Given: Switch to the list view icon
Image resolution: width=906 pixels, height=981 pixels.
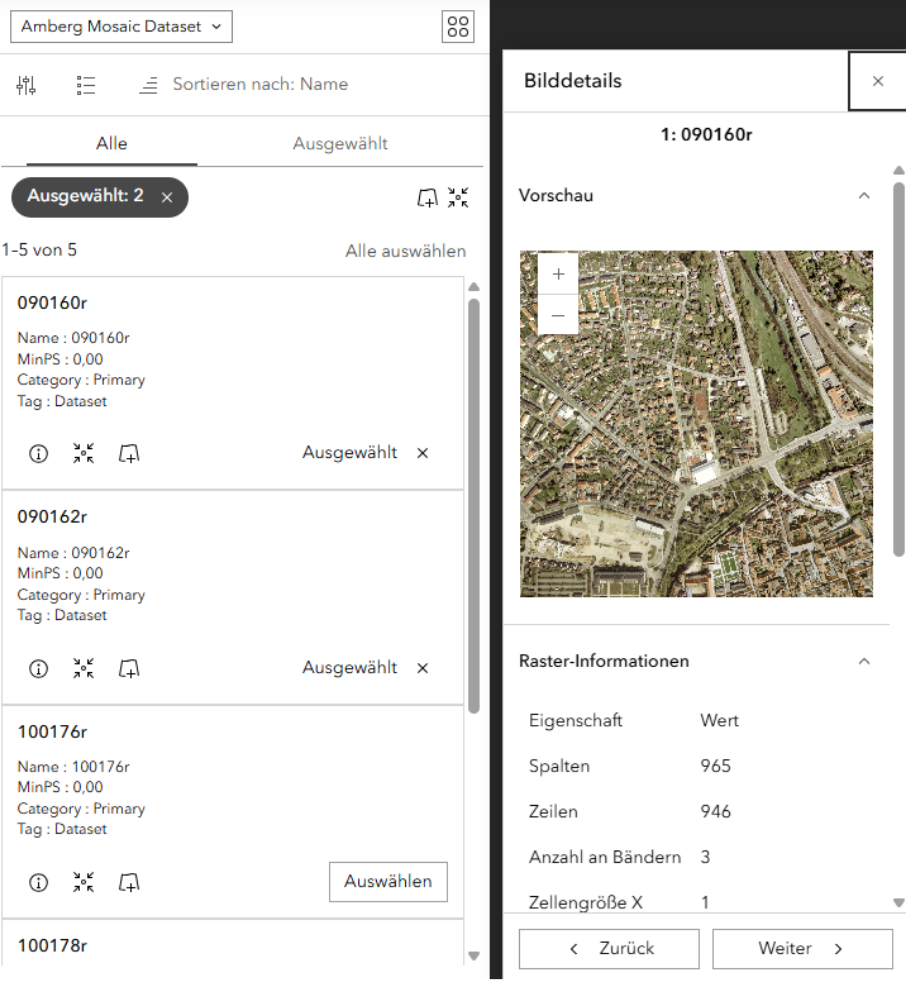Looking at the screenshot, I should click(x=86, y=85).
